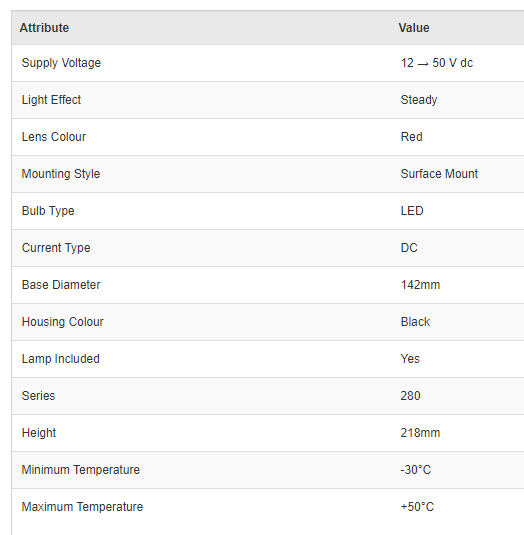Select the Maximum Temperature label

(83, 507)
